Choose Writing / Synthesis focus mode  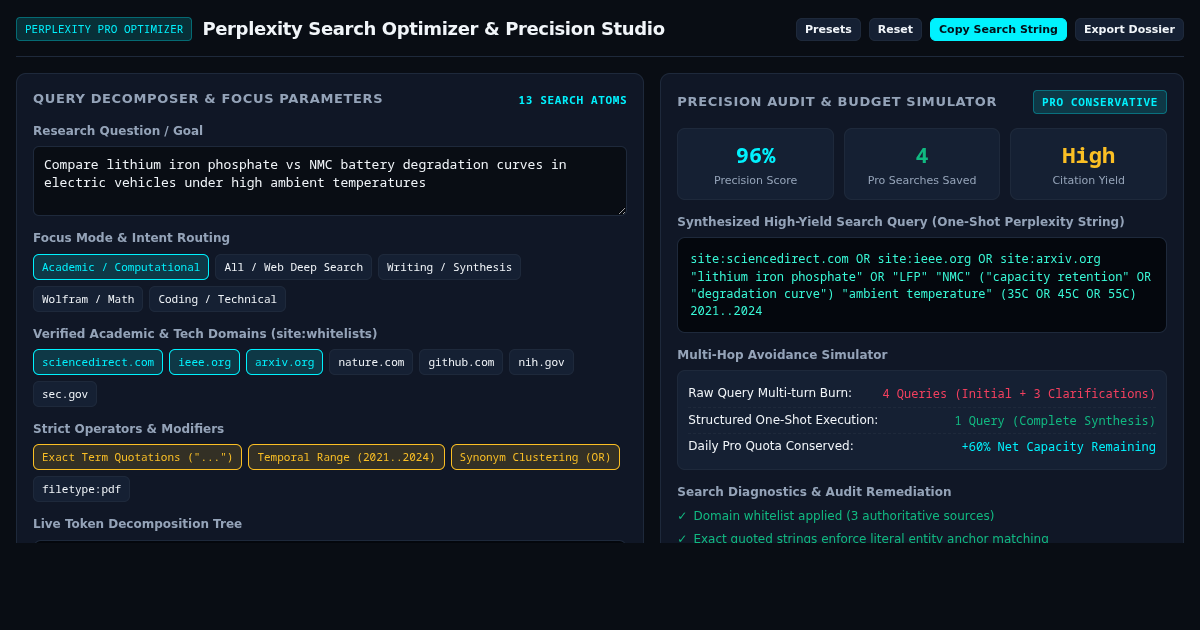click(x=449, y=267)
